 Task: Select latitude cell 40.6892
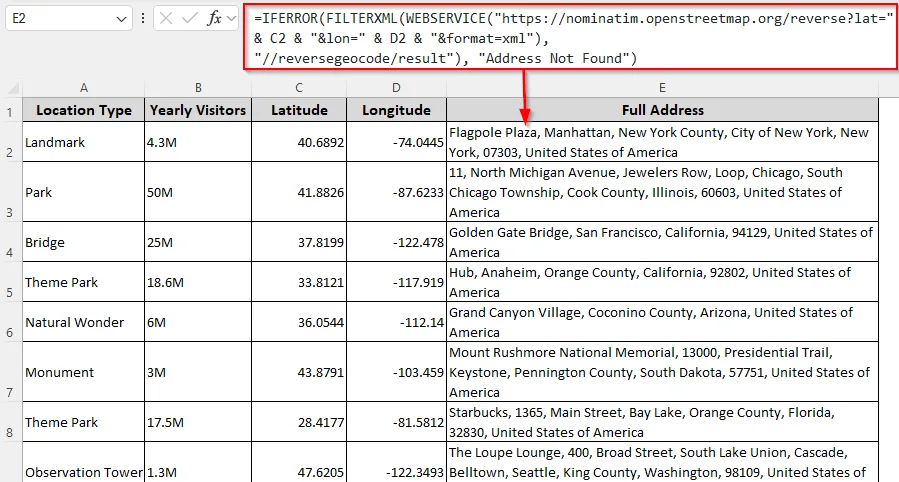pos(299,142)
